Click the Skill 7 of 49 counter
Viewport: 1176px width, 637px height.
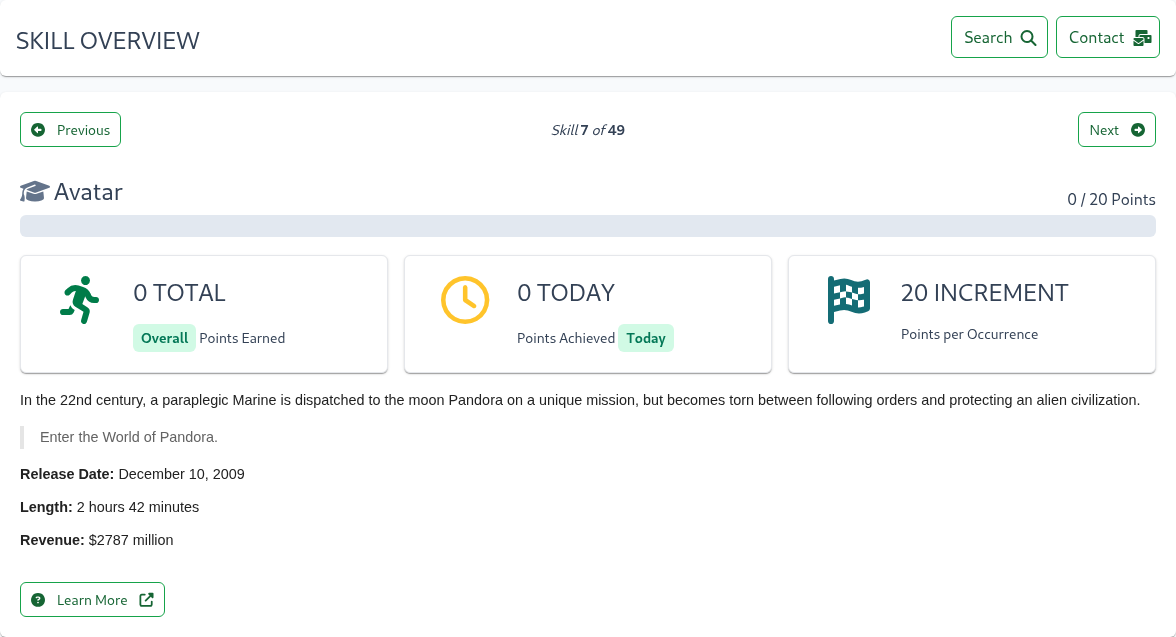click(x=588, y=130)
